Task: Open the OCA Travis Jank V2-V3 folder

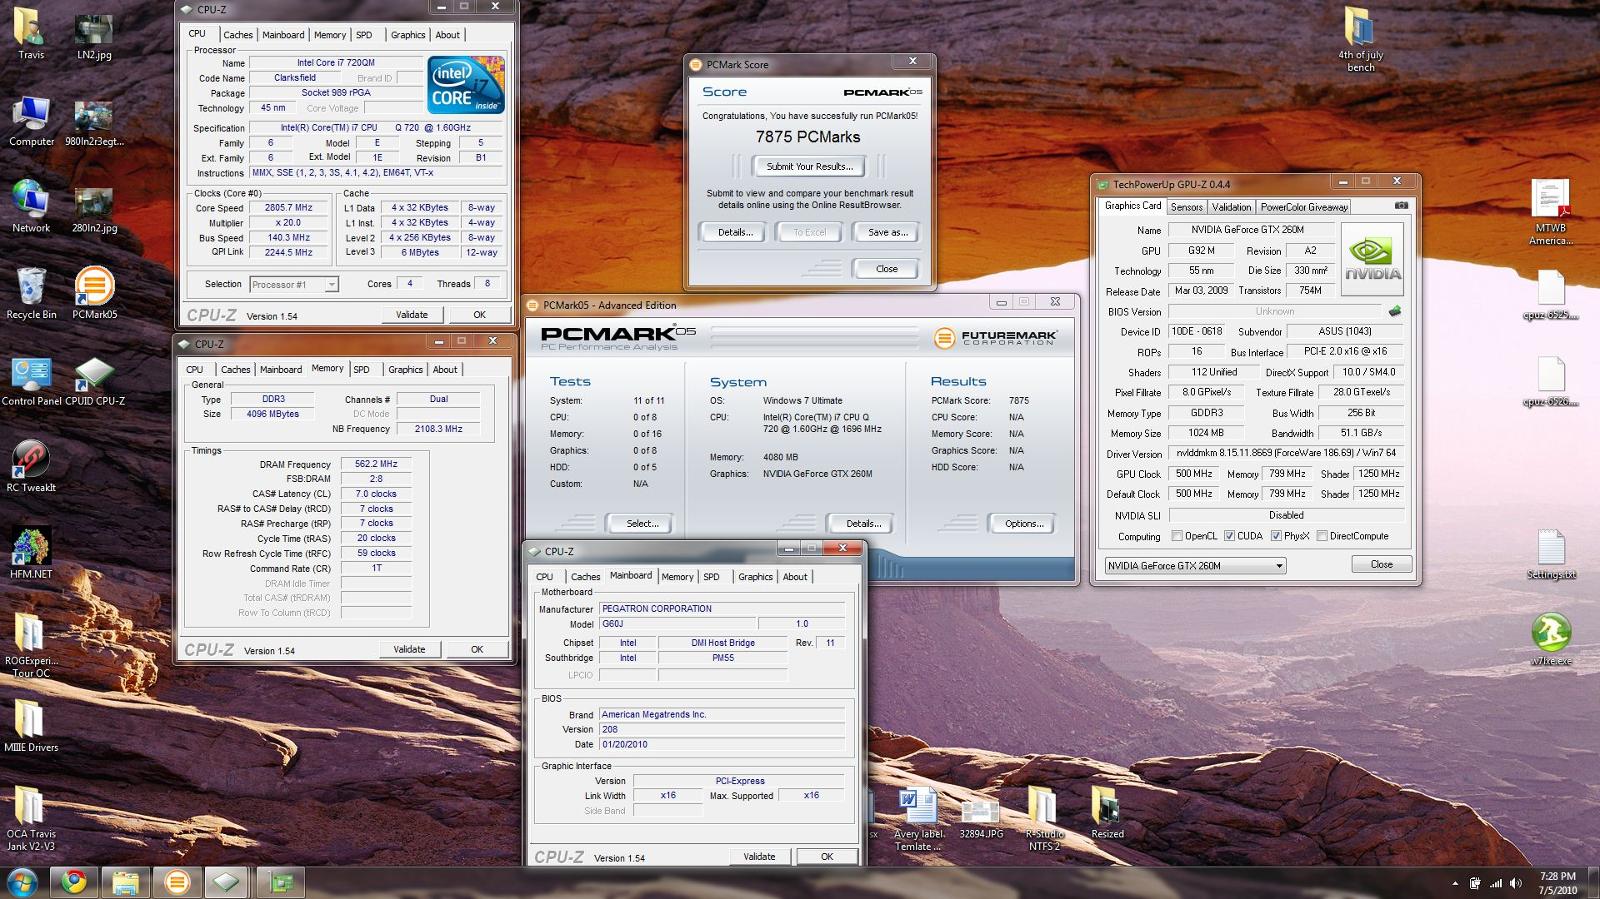Action: (31, 818)
